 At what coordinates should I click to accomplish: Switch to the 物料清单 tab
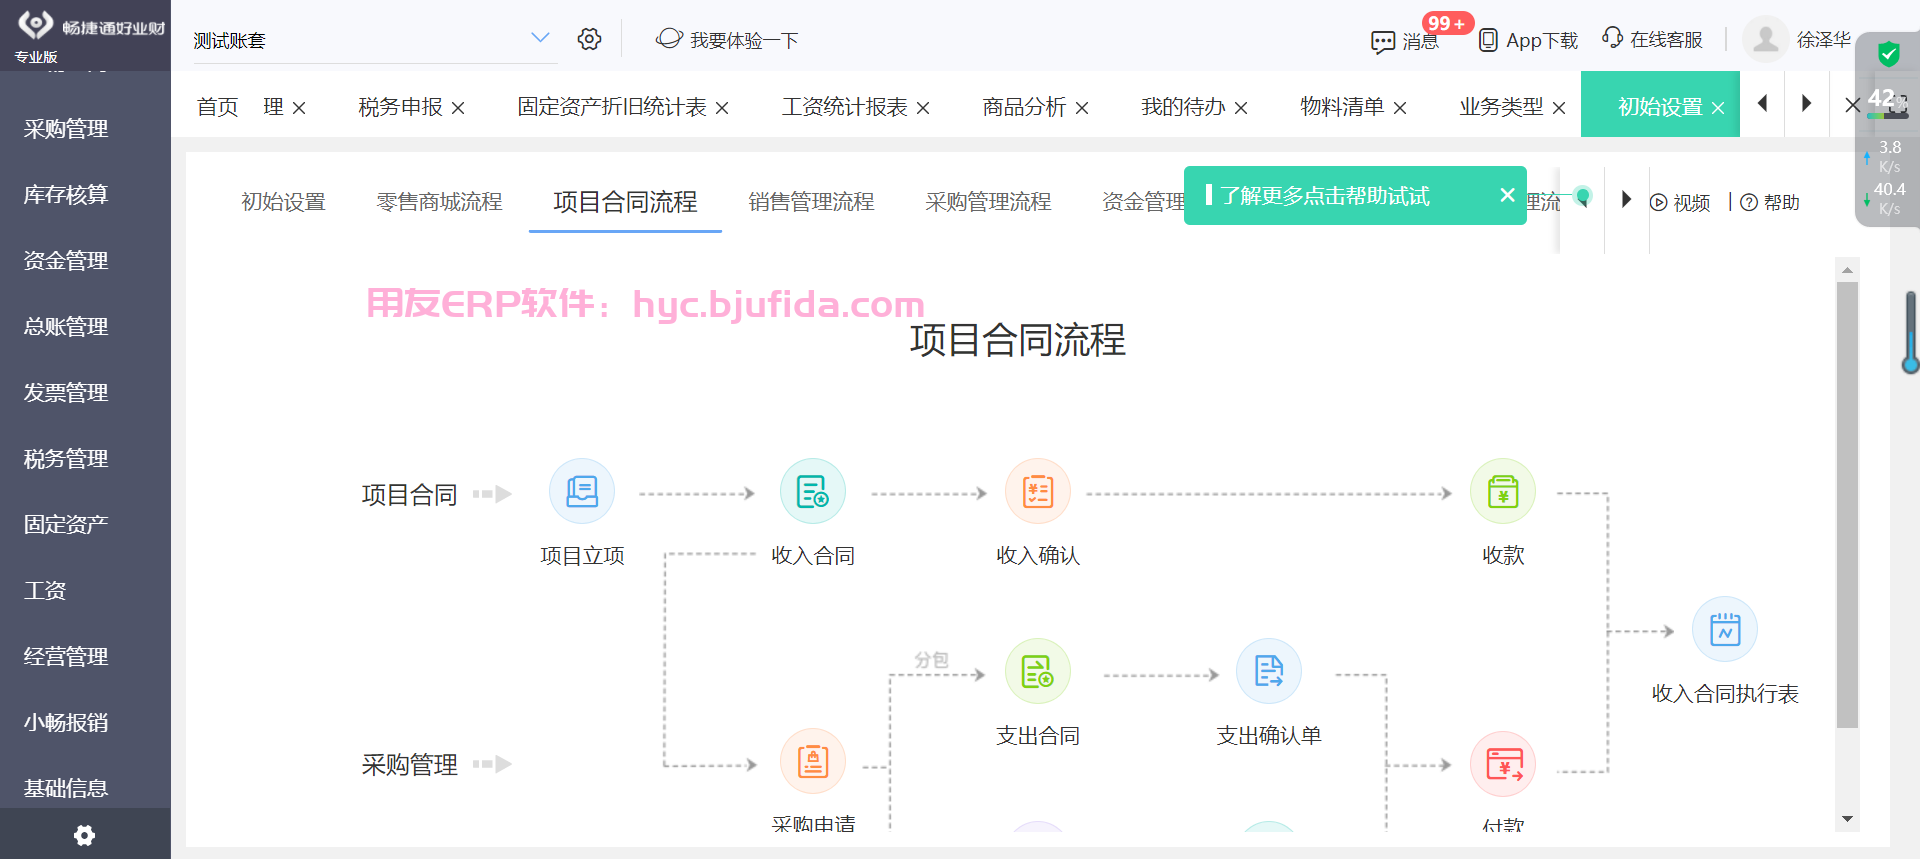tap(1342, 107)
